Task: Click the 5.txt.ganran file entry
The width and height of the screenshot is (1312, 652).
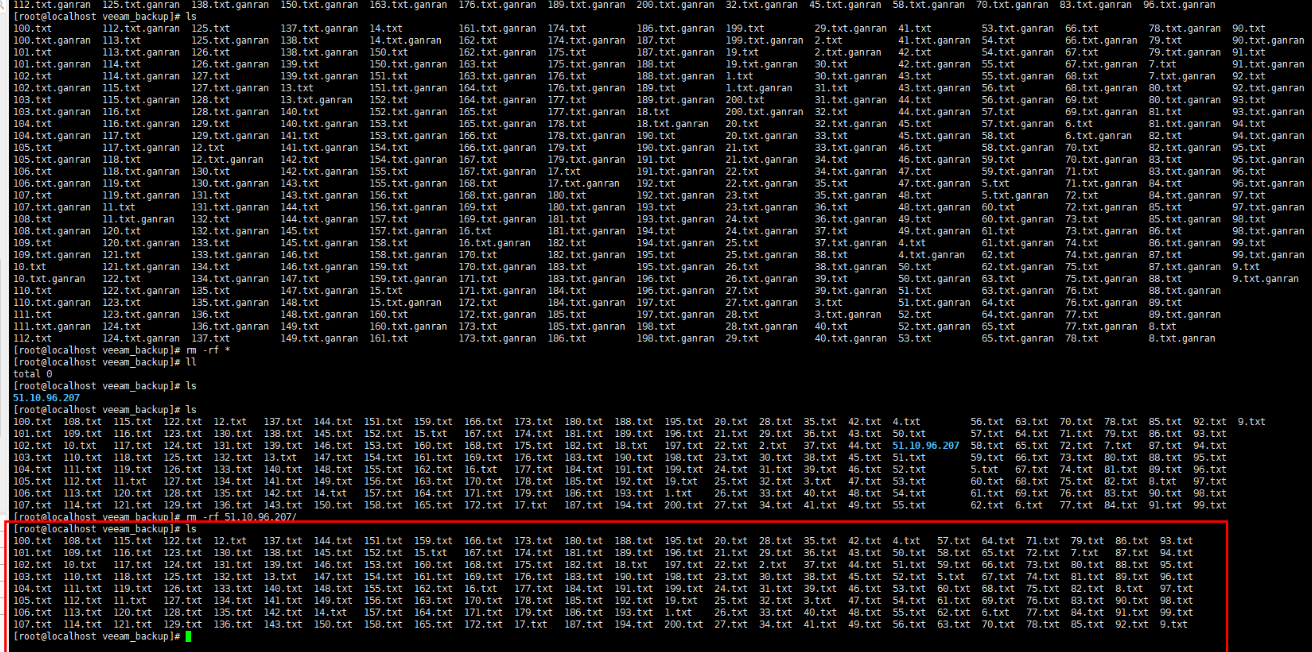Action: tap(1015, 196)
